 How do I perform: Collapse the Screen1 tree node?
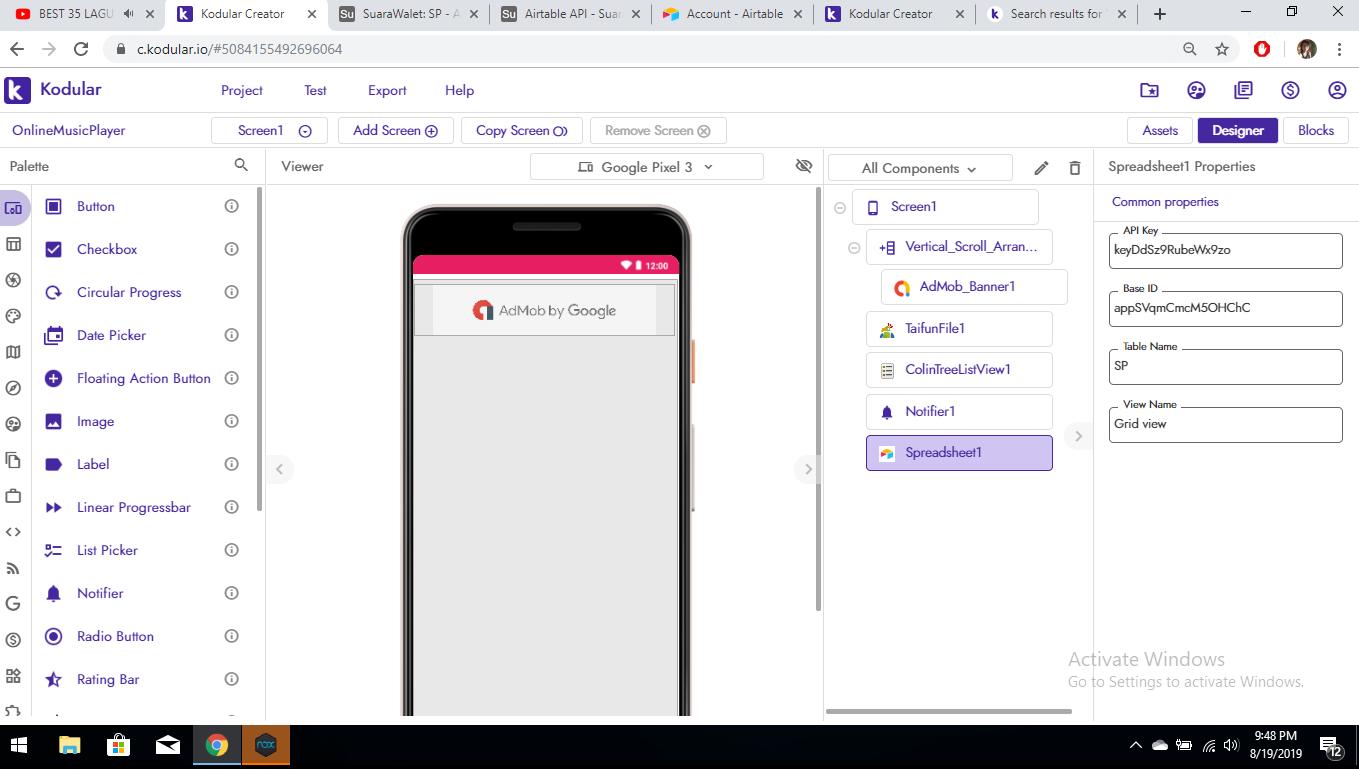[x=840, y=208]
